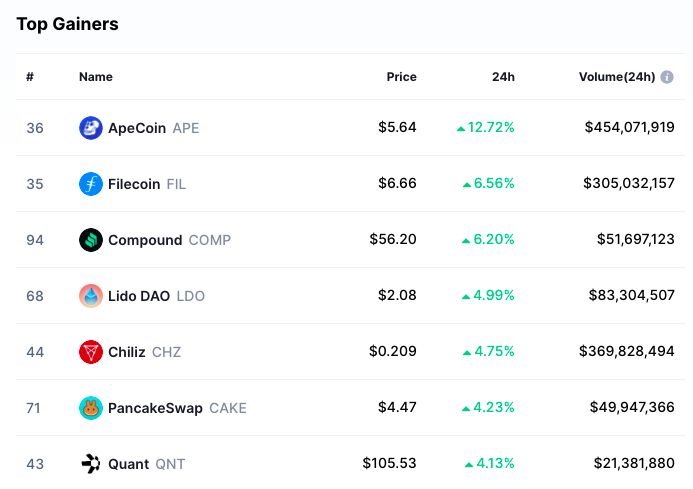This screenshot has width=693, height=489.
Task: Click ApeCoin's 12.72% gain value
Action: pyautogui.click(x=490, y=128)
